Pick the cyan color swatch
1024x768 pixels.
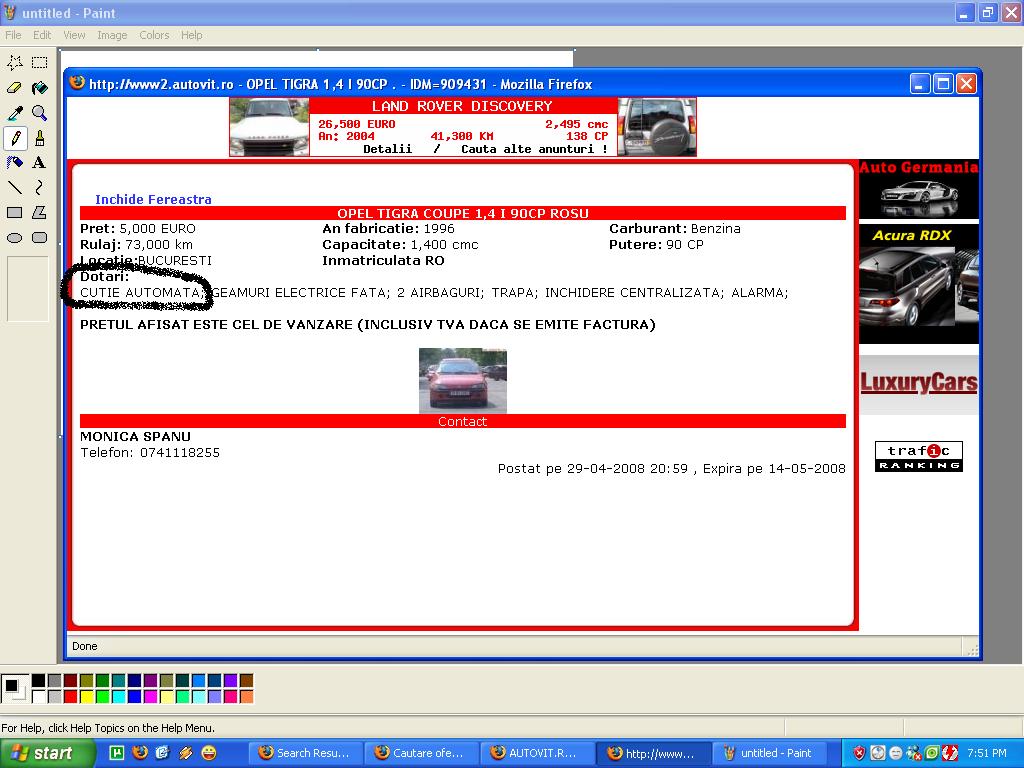(118, 696)
